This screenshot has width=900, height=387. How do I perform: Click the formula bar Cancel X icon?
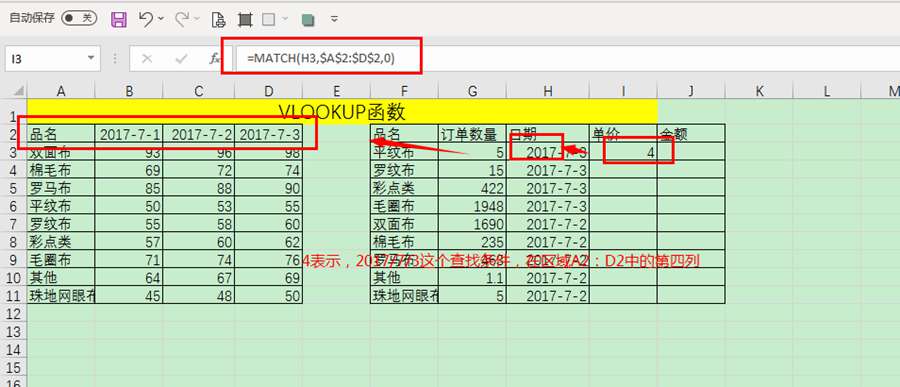tap(146, 59)
